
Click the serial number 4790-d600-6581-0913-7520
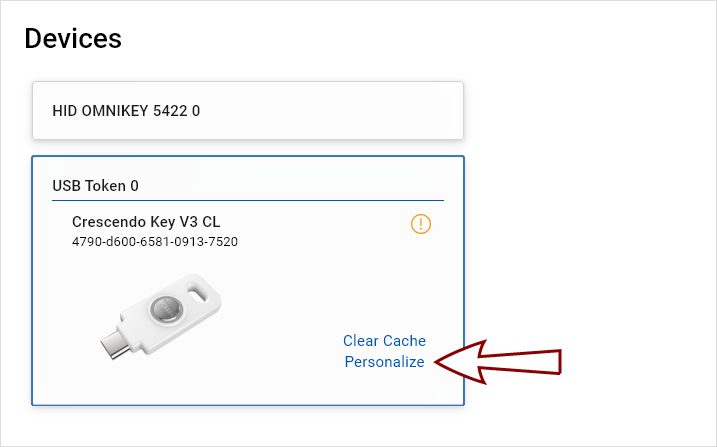155,241
